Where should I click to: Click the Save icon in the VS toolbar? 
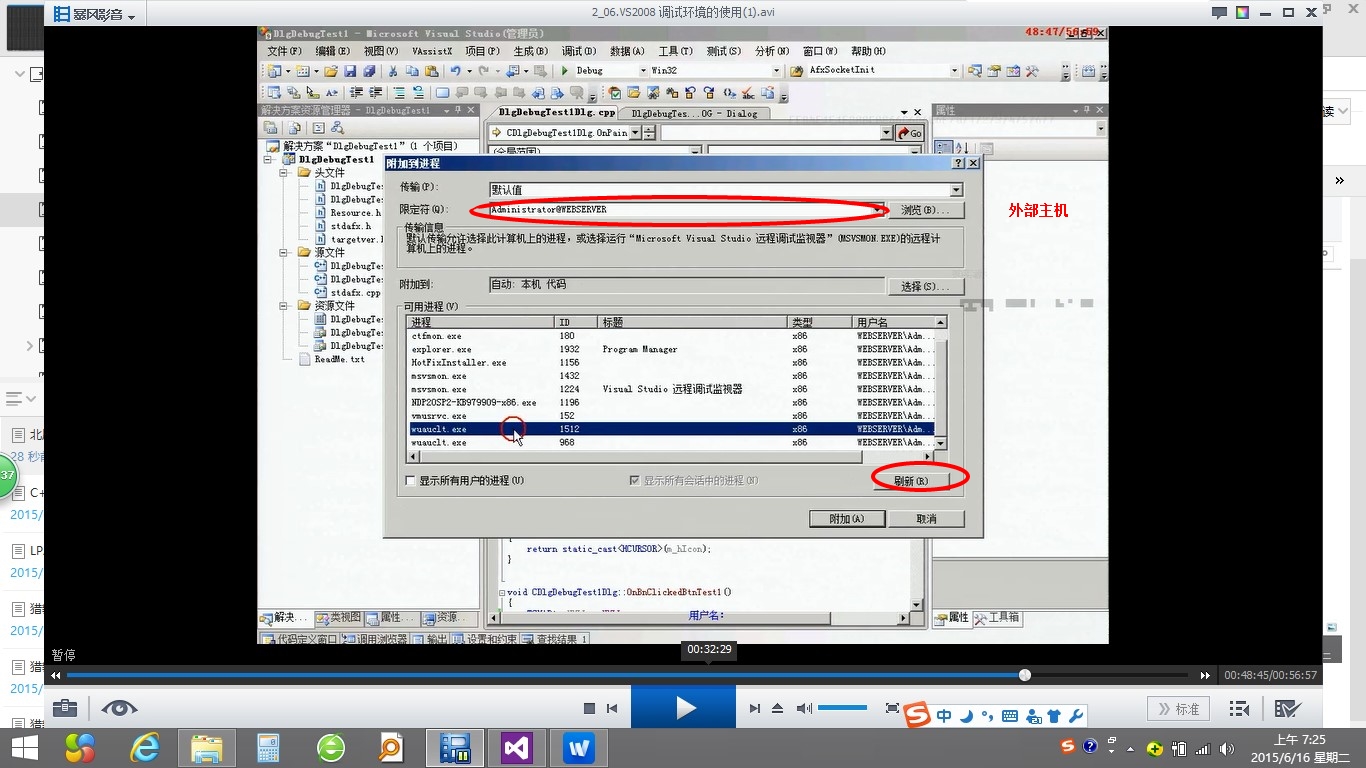350,71
